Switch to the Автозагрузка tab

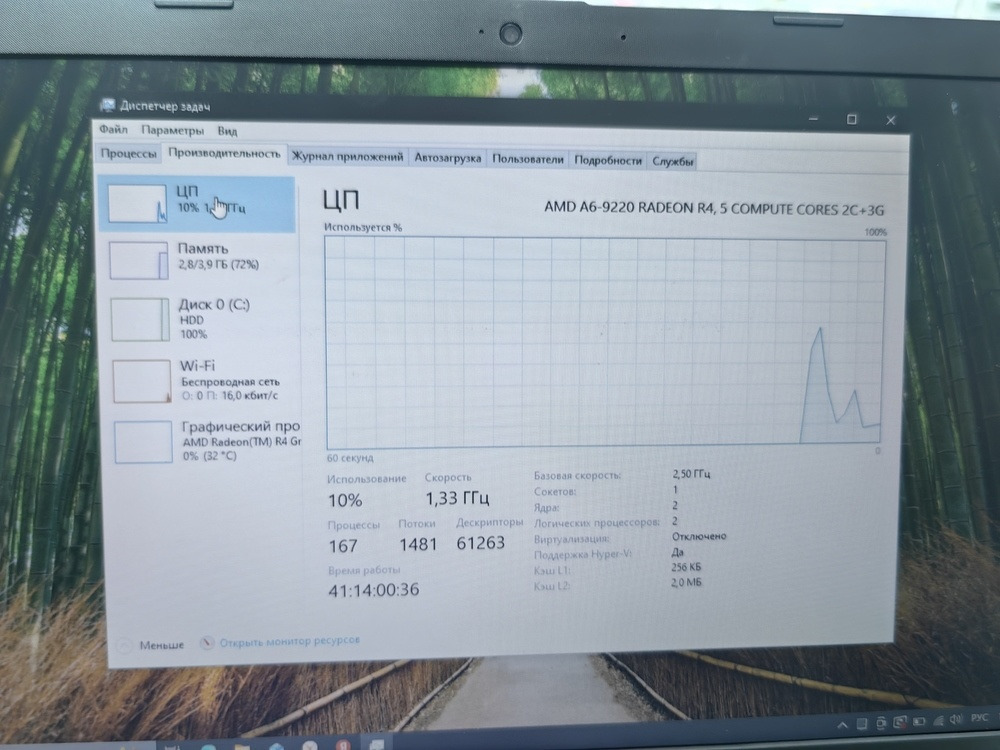tap(446, 157)
